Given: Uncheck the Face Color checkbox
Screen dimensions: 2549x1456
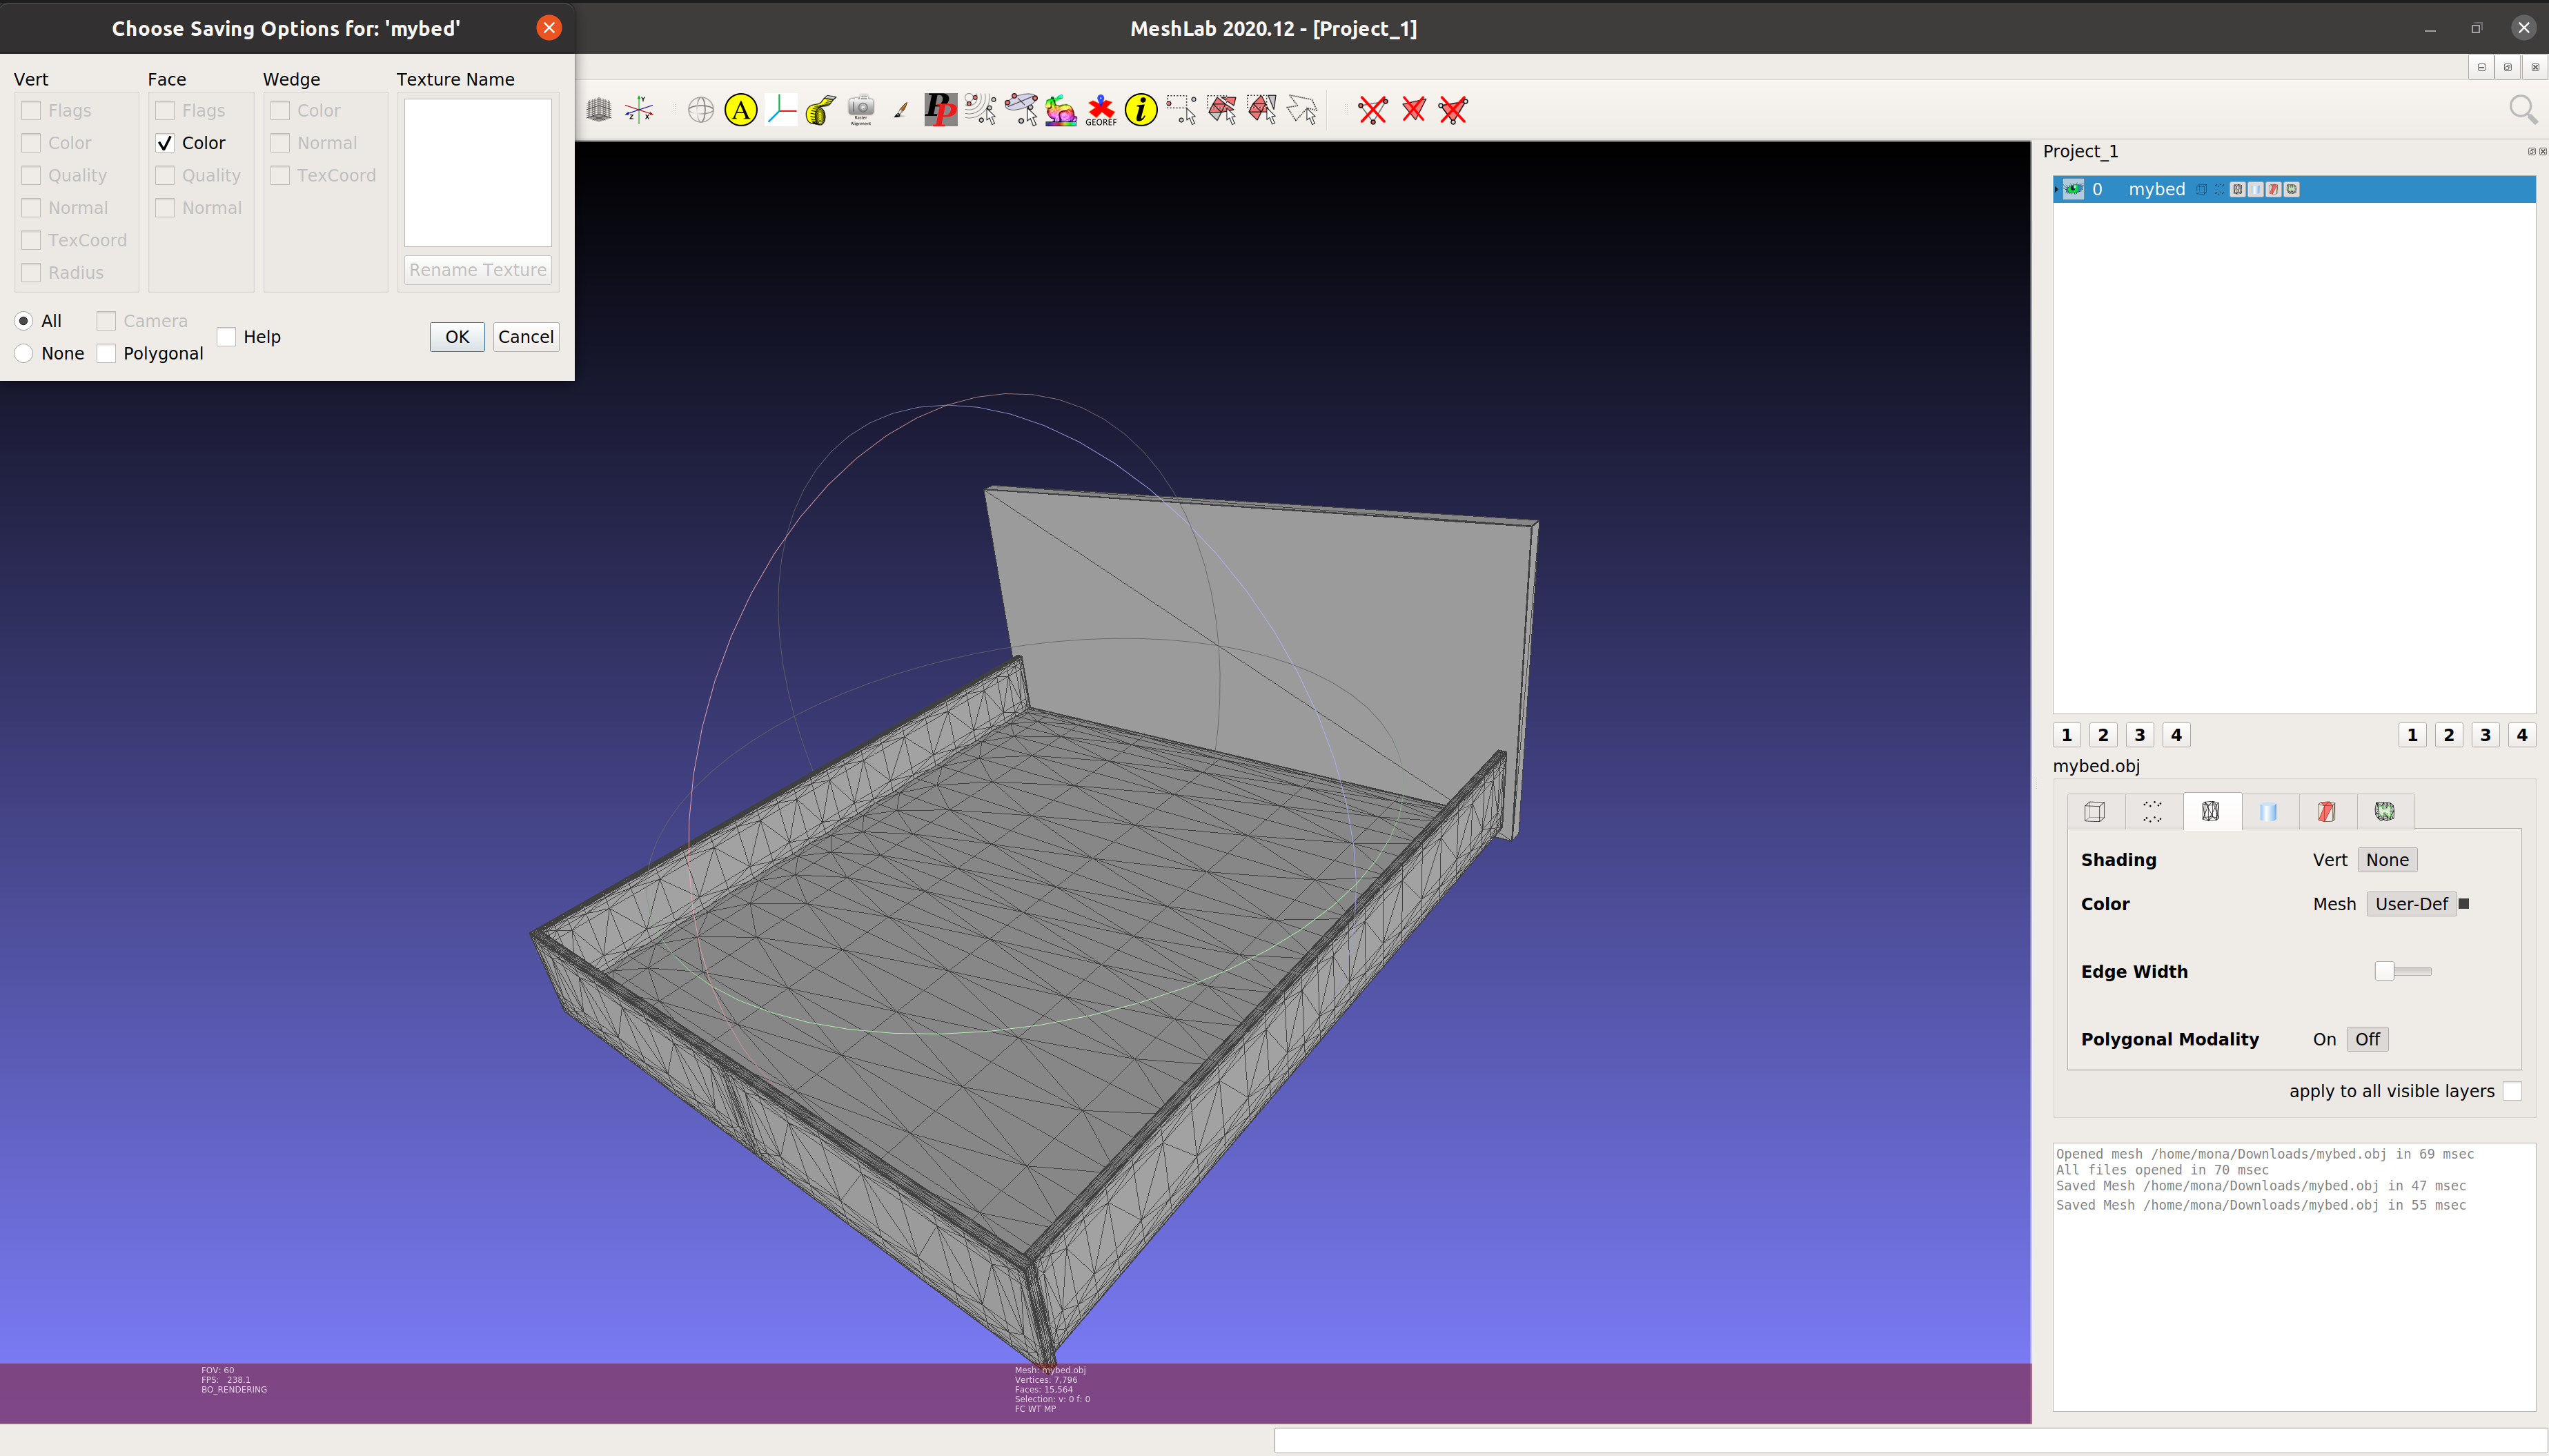Looking at the screenshot, I should point(166,143).
